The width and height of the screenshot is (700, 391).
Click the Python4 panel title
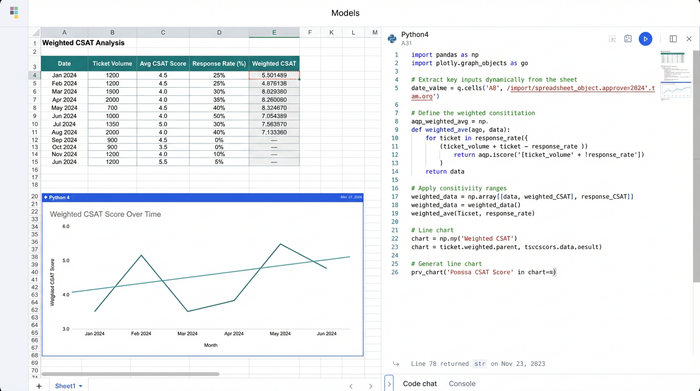414,34
